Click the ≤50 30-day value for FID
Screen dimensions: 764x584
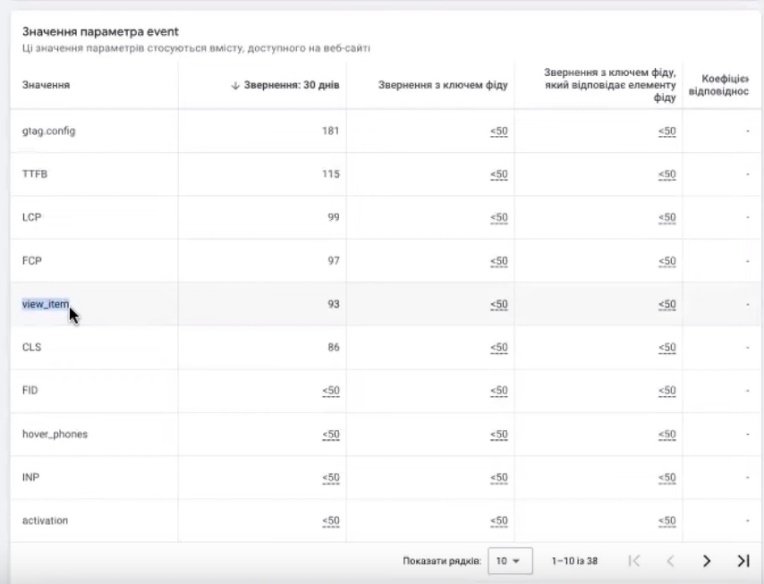(x=331, y=391)
